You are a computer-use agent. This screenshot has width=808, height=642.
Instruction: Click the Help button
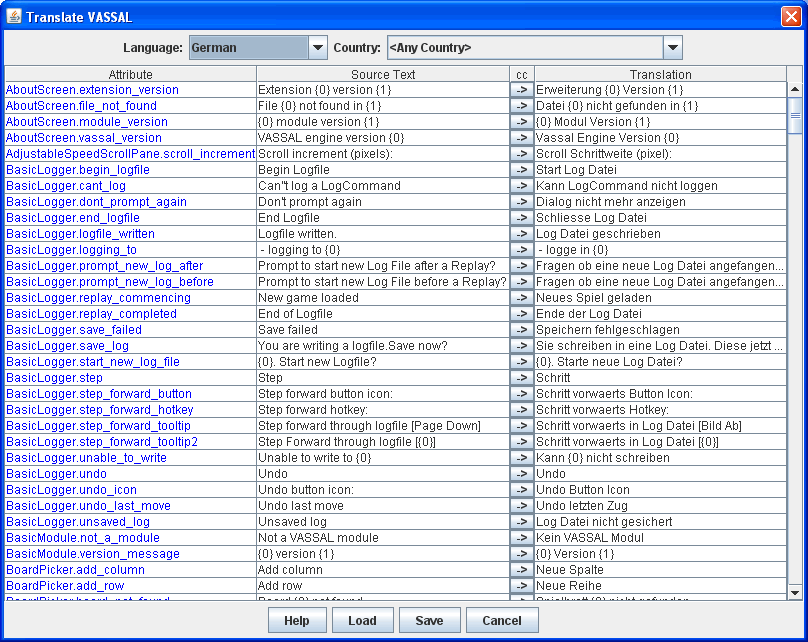[x=297, y=620]
